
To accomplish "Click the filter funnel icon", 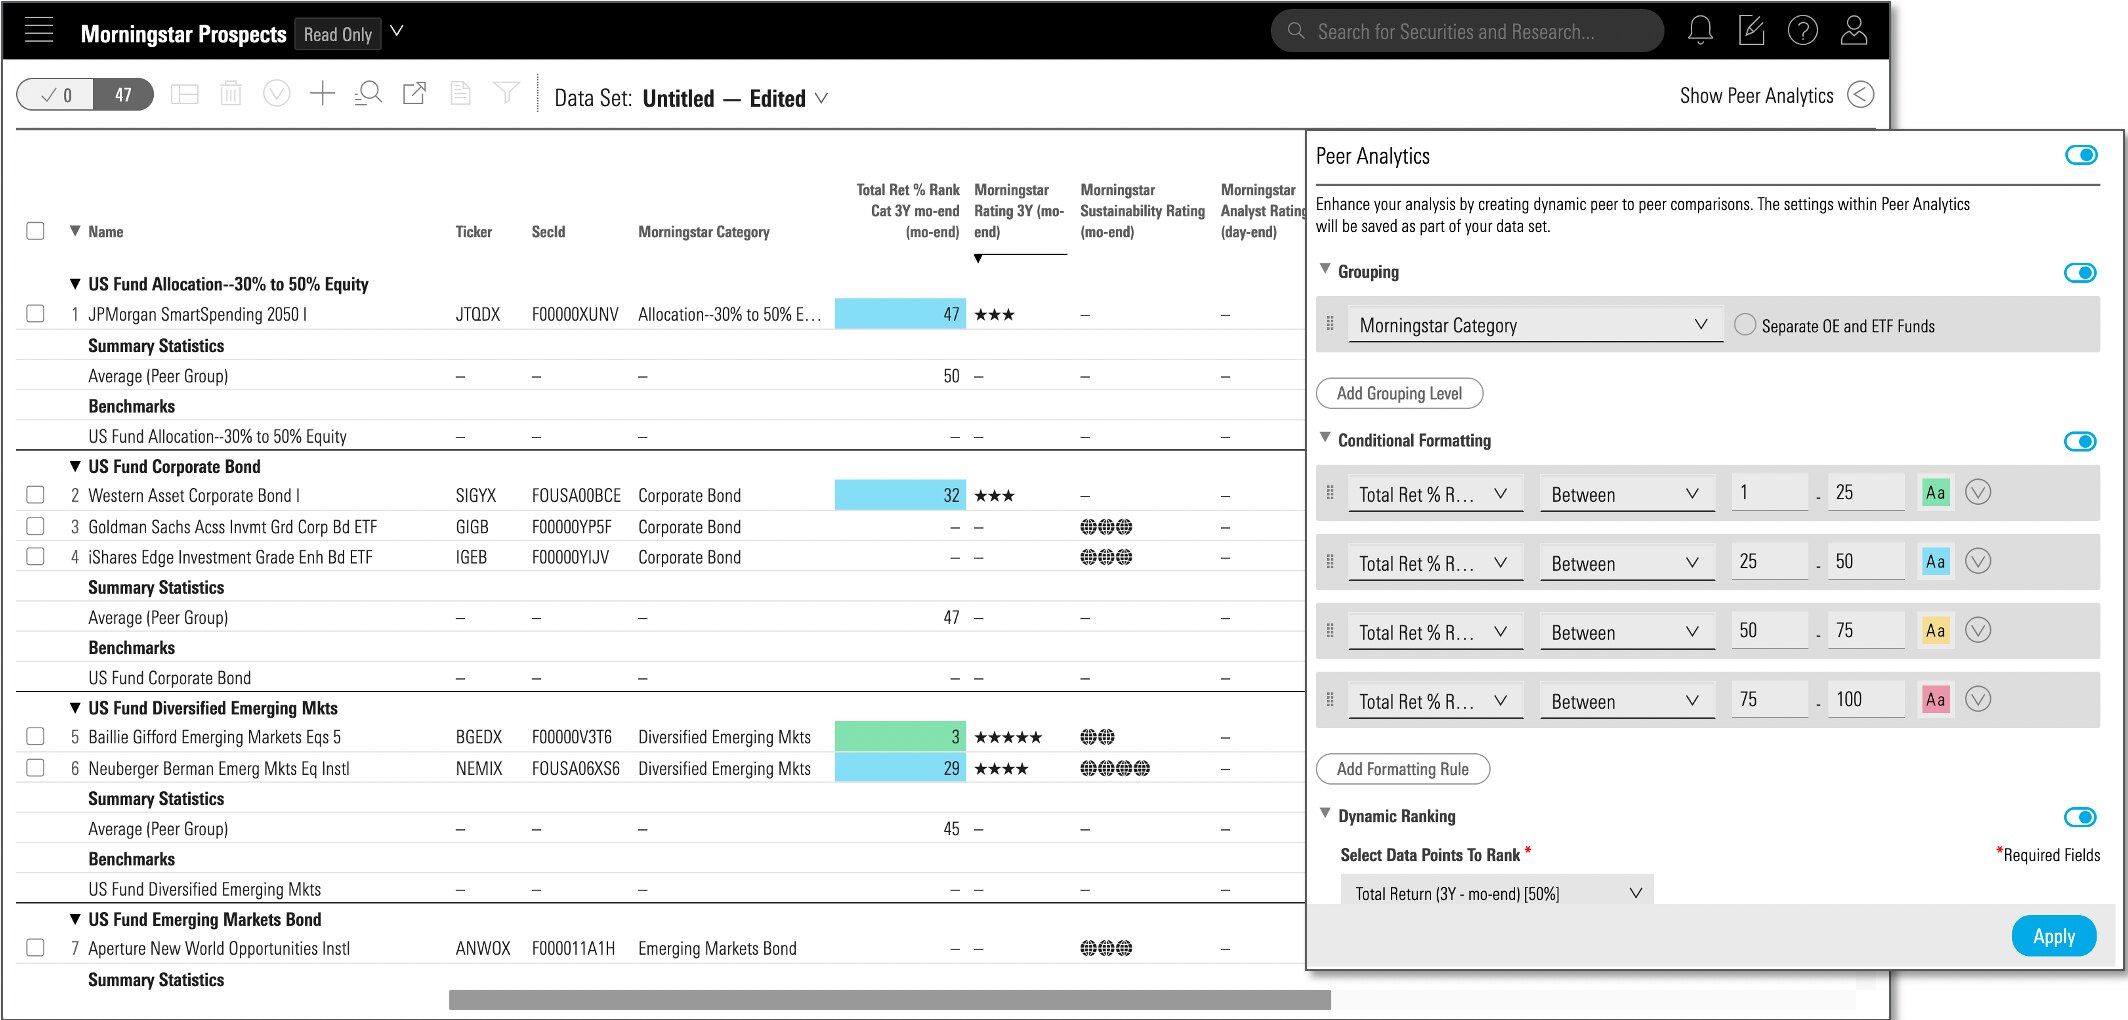I will click(x=507, y=94).
